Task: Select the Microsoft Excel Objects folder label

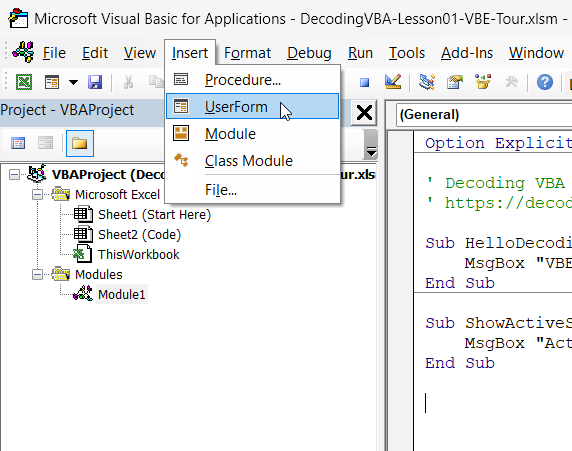Action: (x=117, y=194)
